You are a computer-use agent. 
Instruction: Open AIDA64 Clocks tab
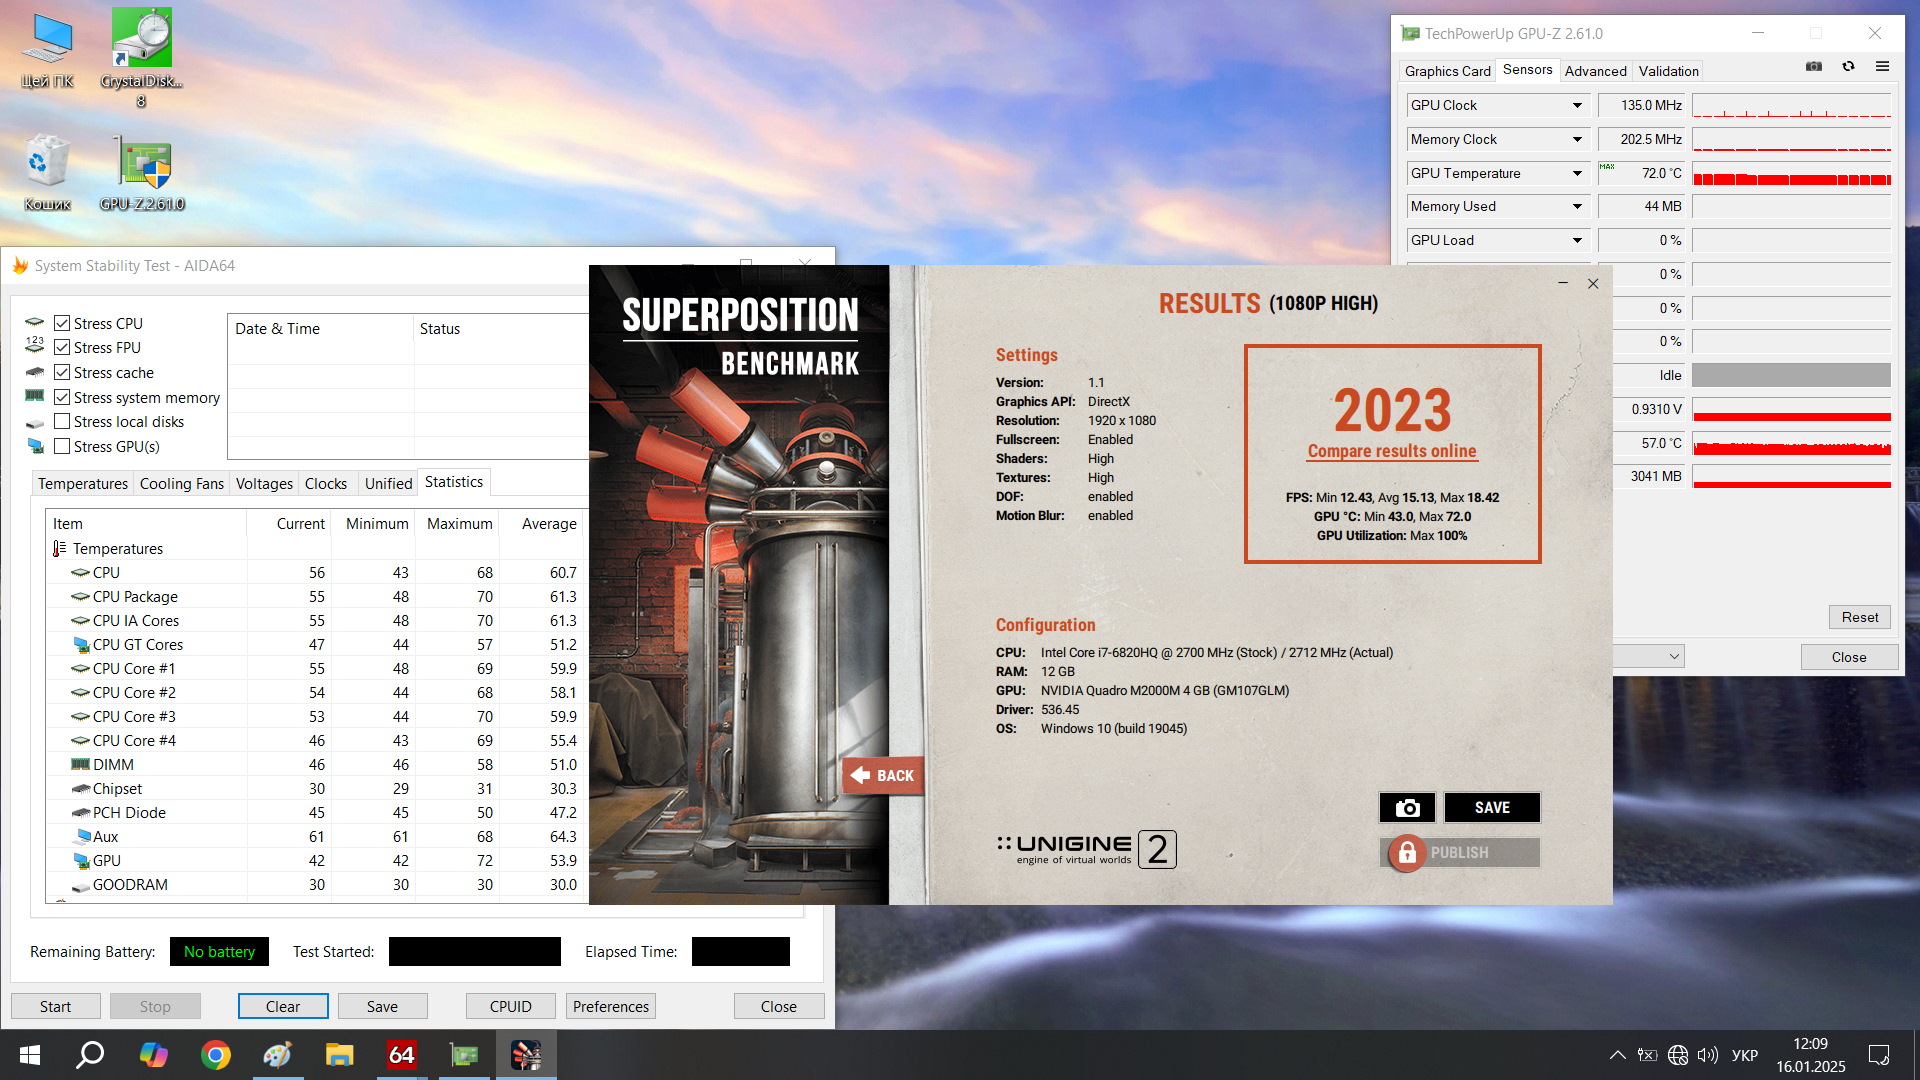[326, 483]
